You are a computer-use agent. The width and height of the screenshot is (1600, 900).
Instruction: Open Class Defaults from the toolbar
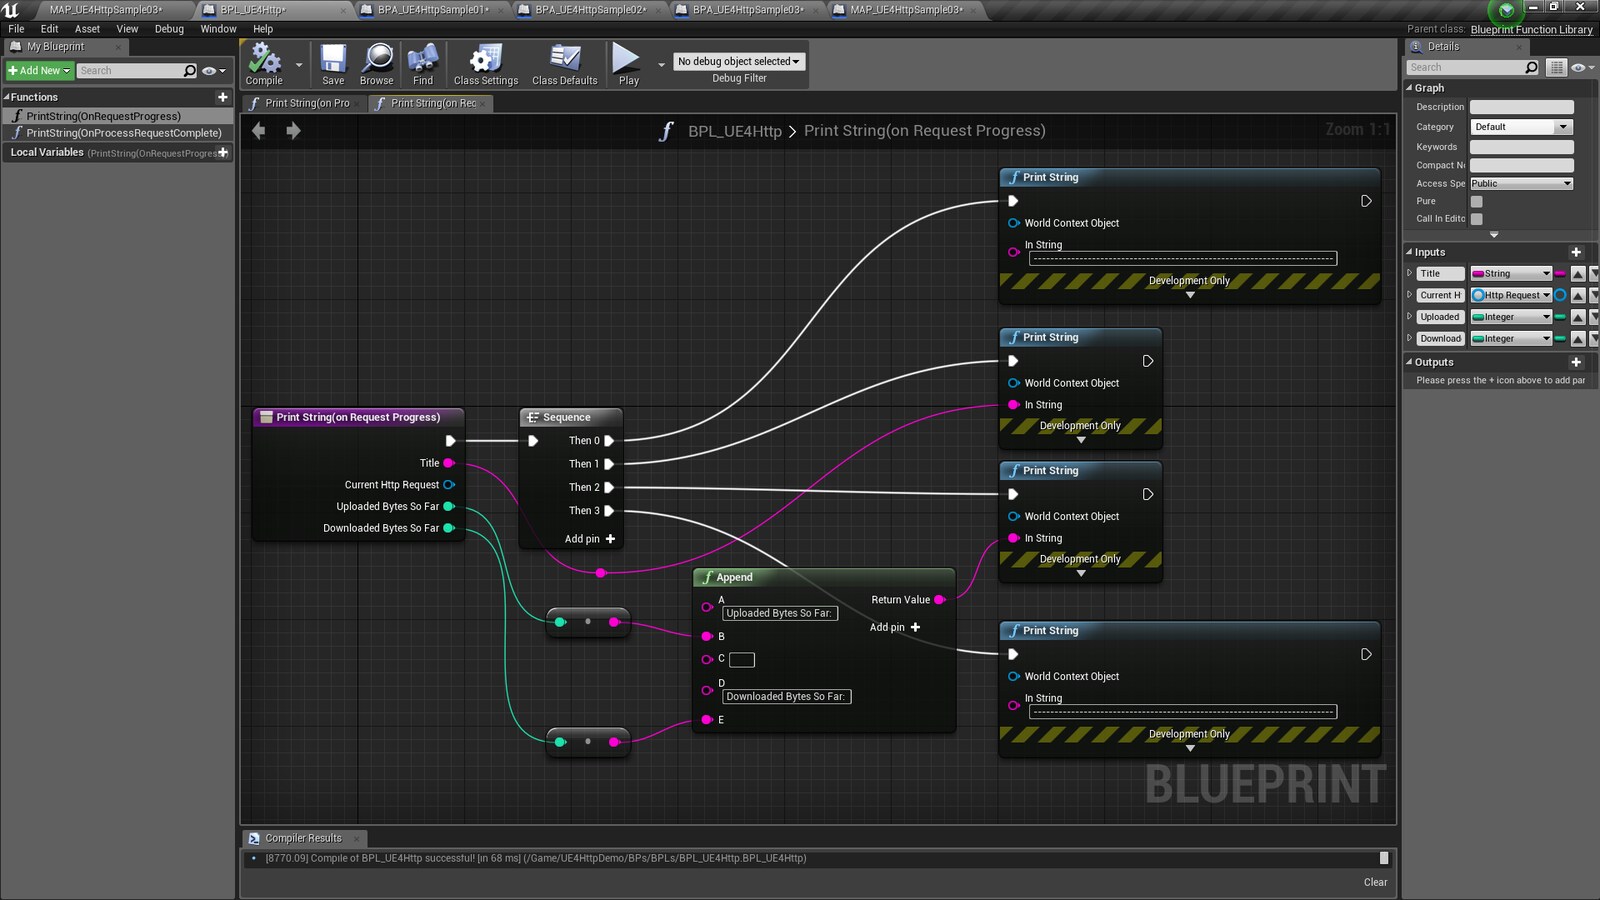click(565, 64)
